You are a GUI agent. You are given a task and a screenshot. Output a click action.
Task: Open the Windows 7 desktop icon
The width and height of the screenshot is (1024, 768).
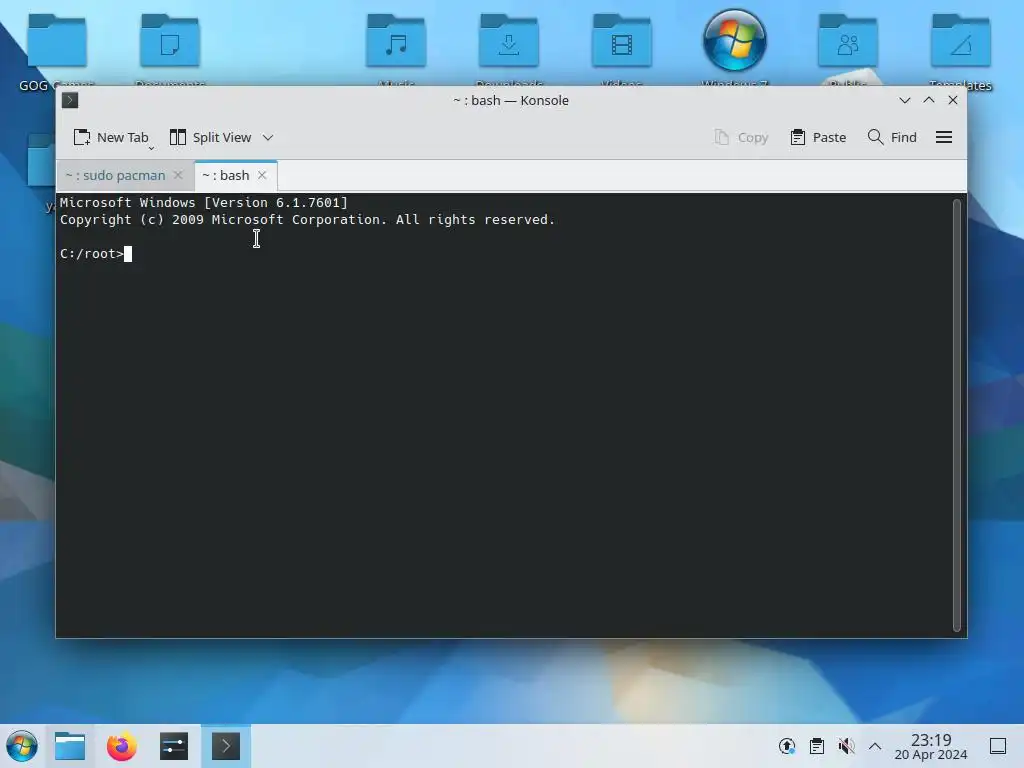(x=735, y=47)
